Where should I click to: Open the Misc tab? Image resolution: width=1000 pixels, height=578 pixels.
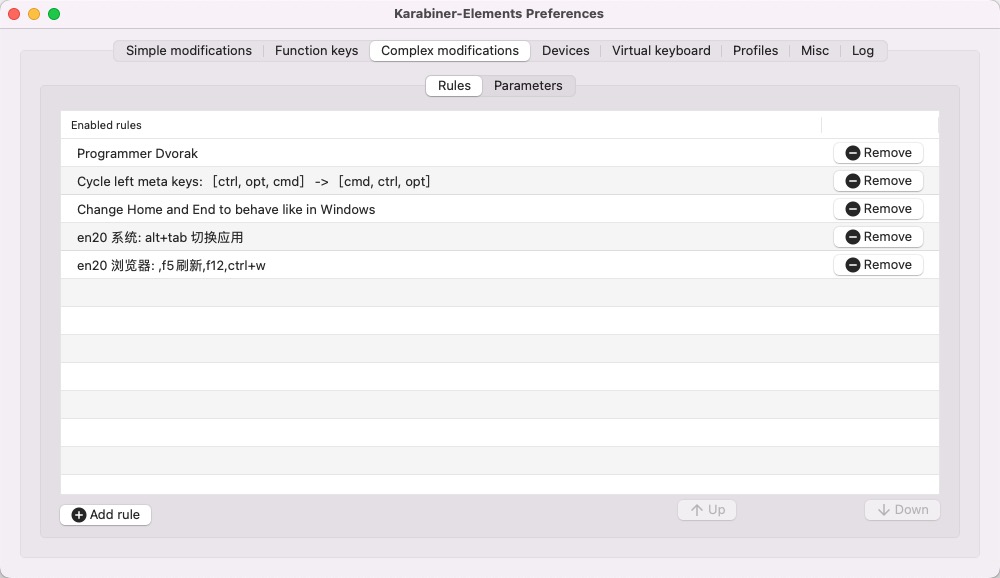pos(814,50)
